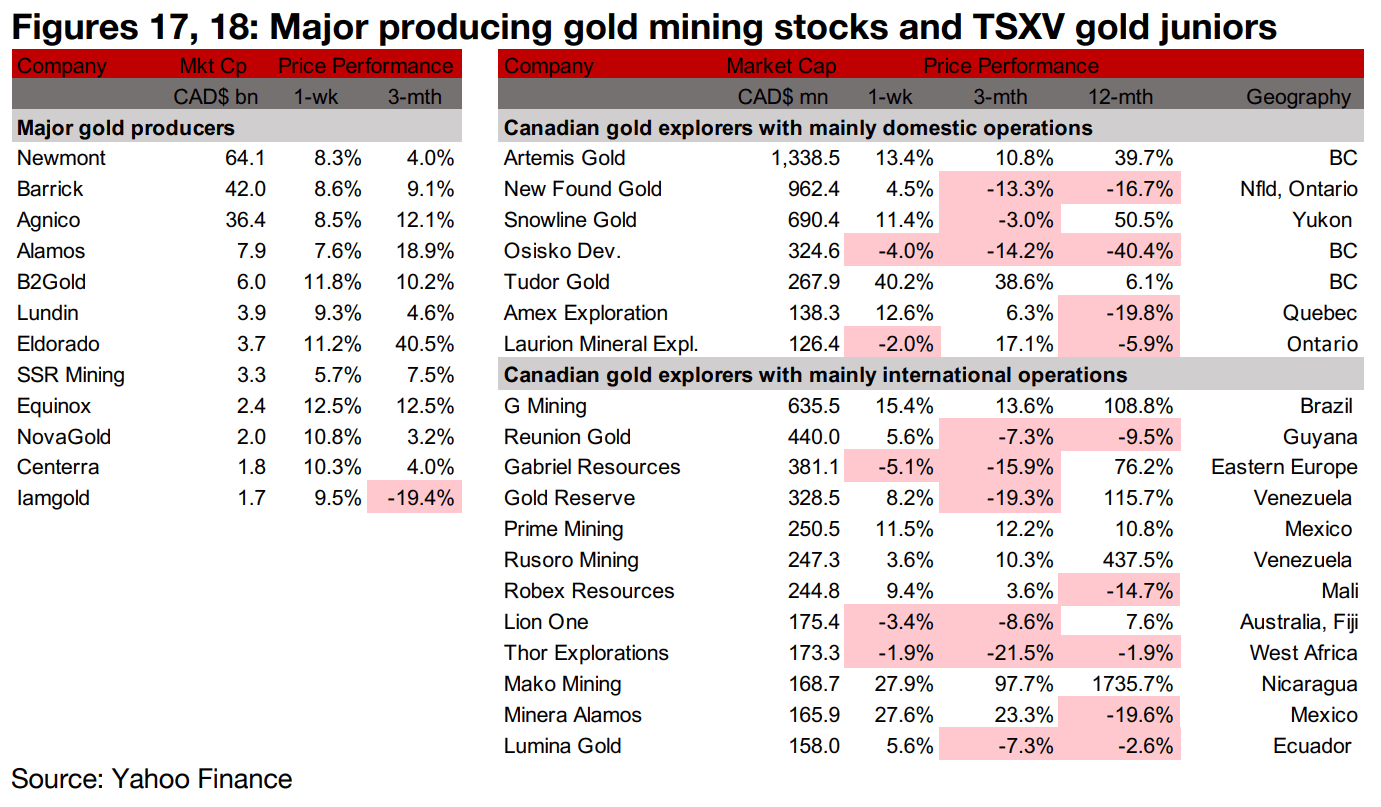
Task: Select Mako Mining's 1735.7% value
Action: click(x=1129, y=684)
